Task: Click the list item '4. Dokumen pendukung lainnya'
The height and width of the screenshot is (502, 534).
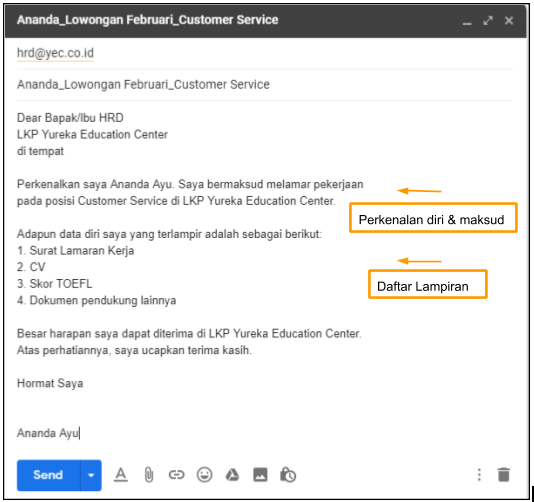Action: pos(96,300)
